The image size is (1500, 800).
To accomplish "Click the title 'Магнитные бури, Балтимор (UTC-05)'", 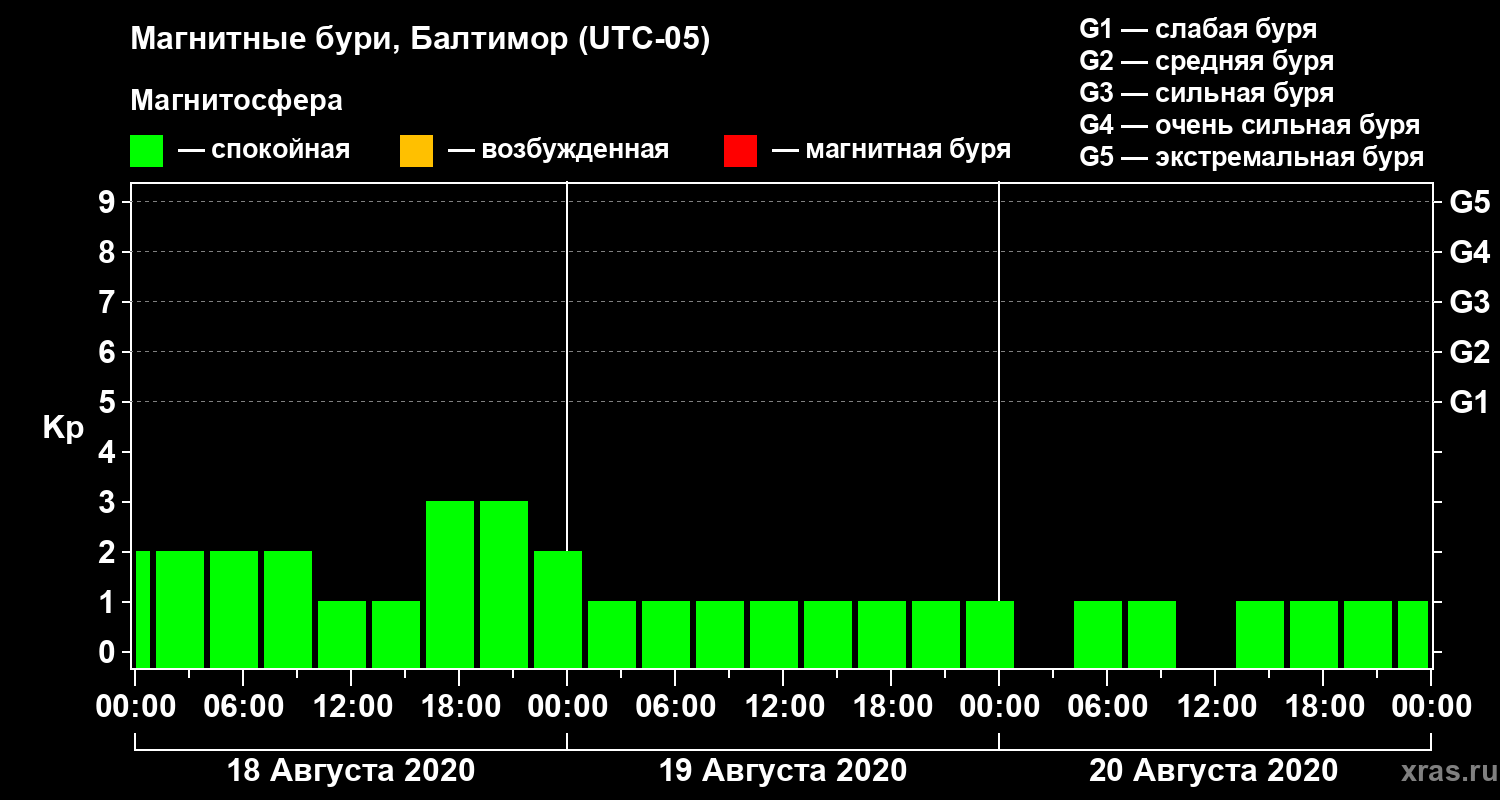I will pos(420,41).
